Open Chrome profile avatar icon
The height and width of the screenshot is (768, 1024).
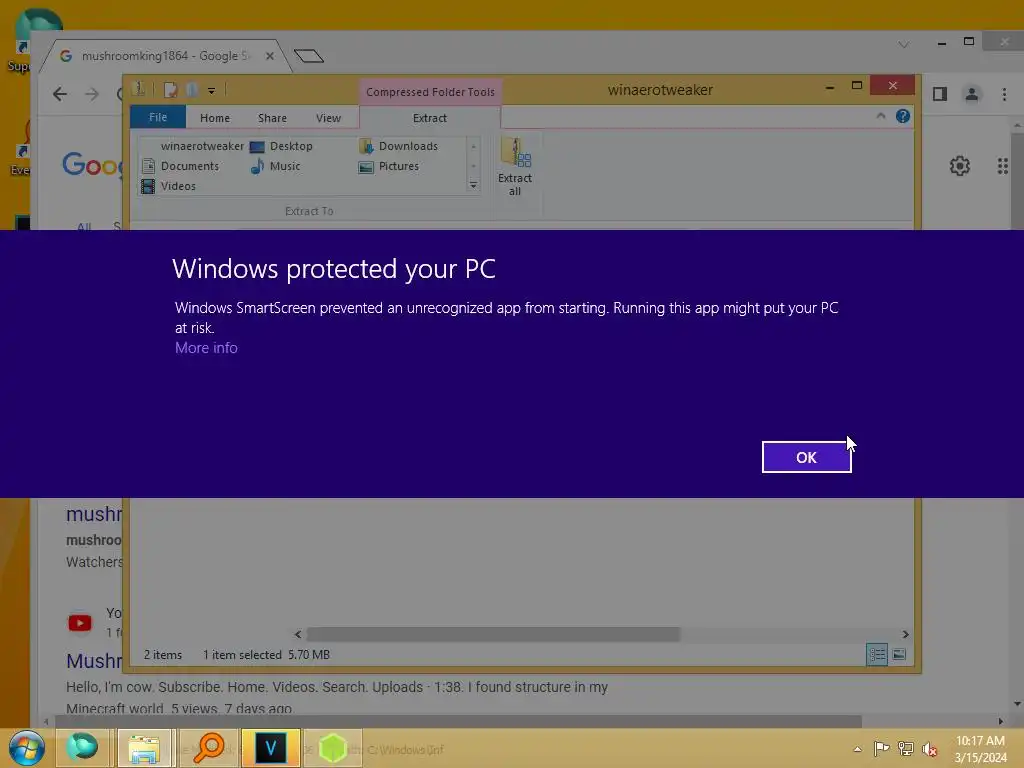972,94
